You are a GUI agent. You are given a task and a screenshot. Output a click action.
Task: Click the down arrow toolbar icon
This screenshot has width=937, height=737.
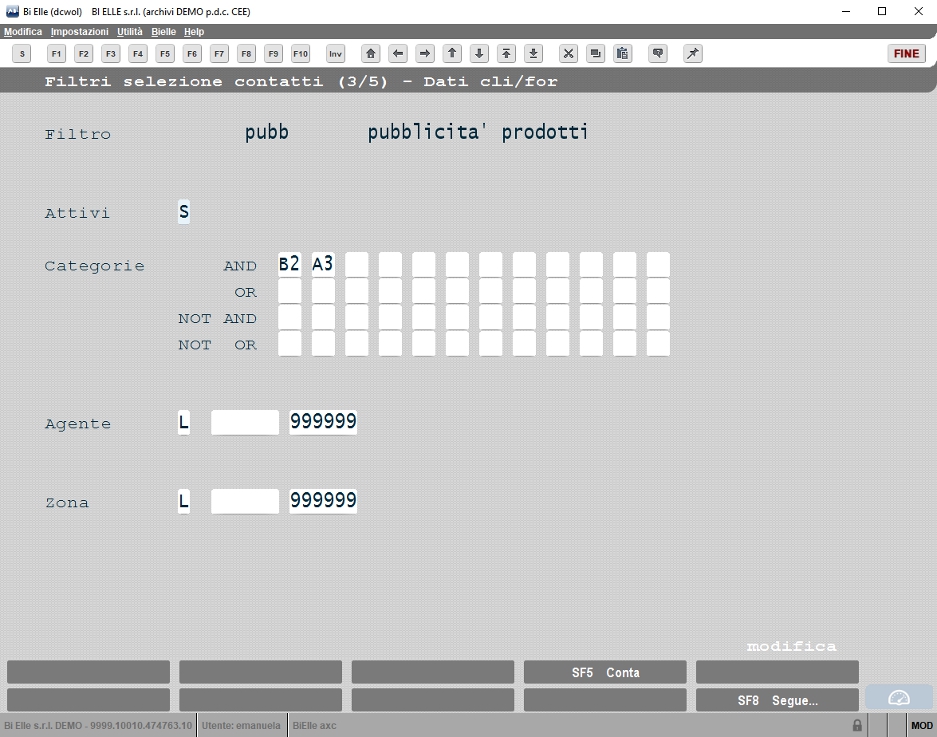click(479, 54)
